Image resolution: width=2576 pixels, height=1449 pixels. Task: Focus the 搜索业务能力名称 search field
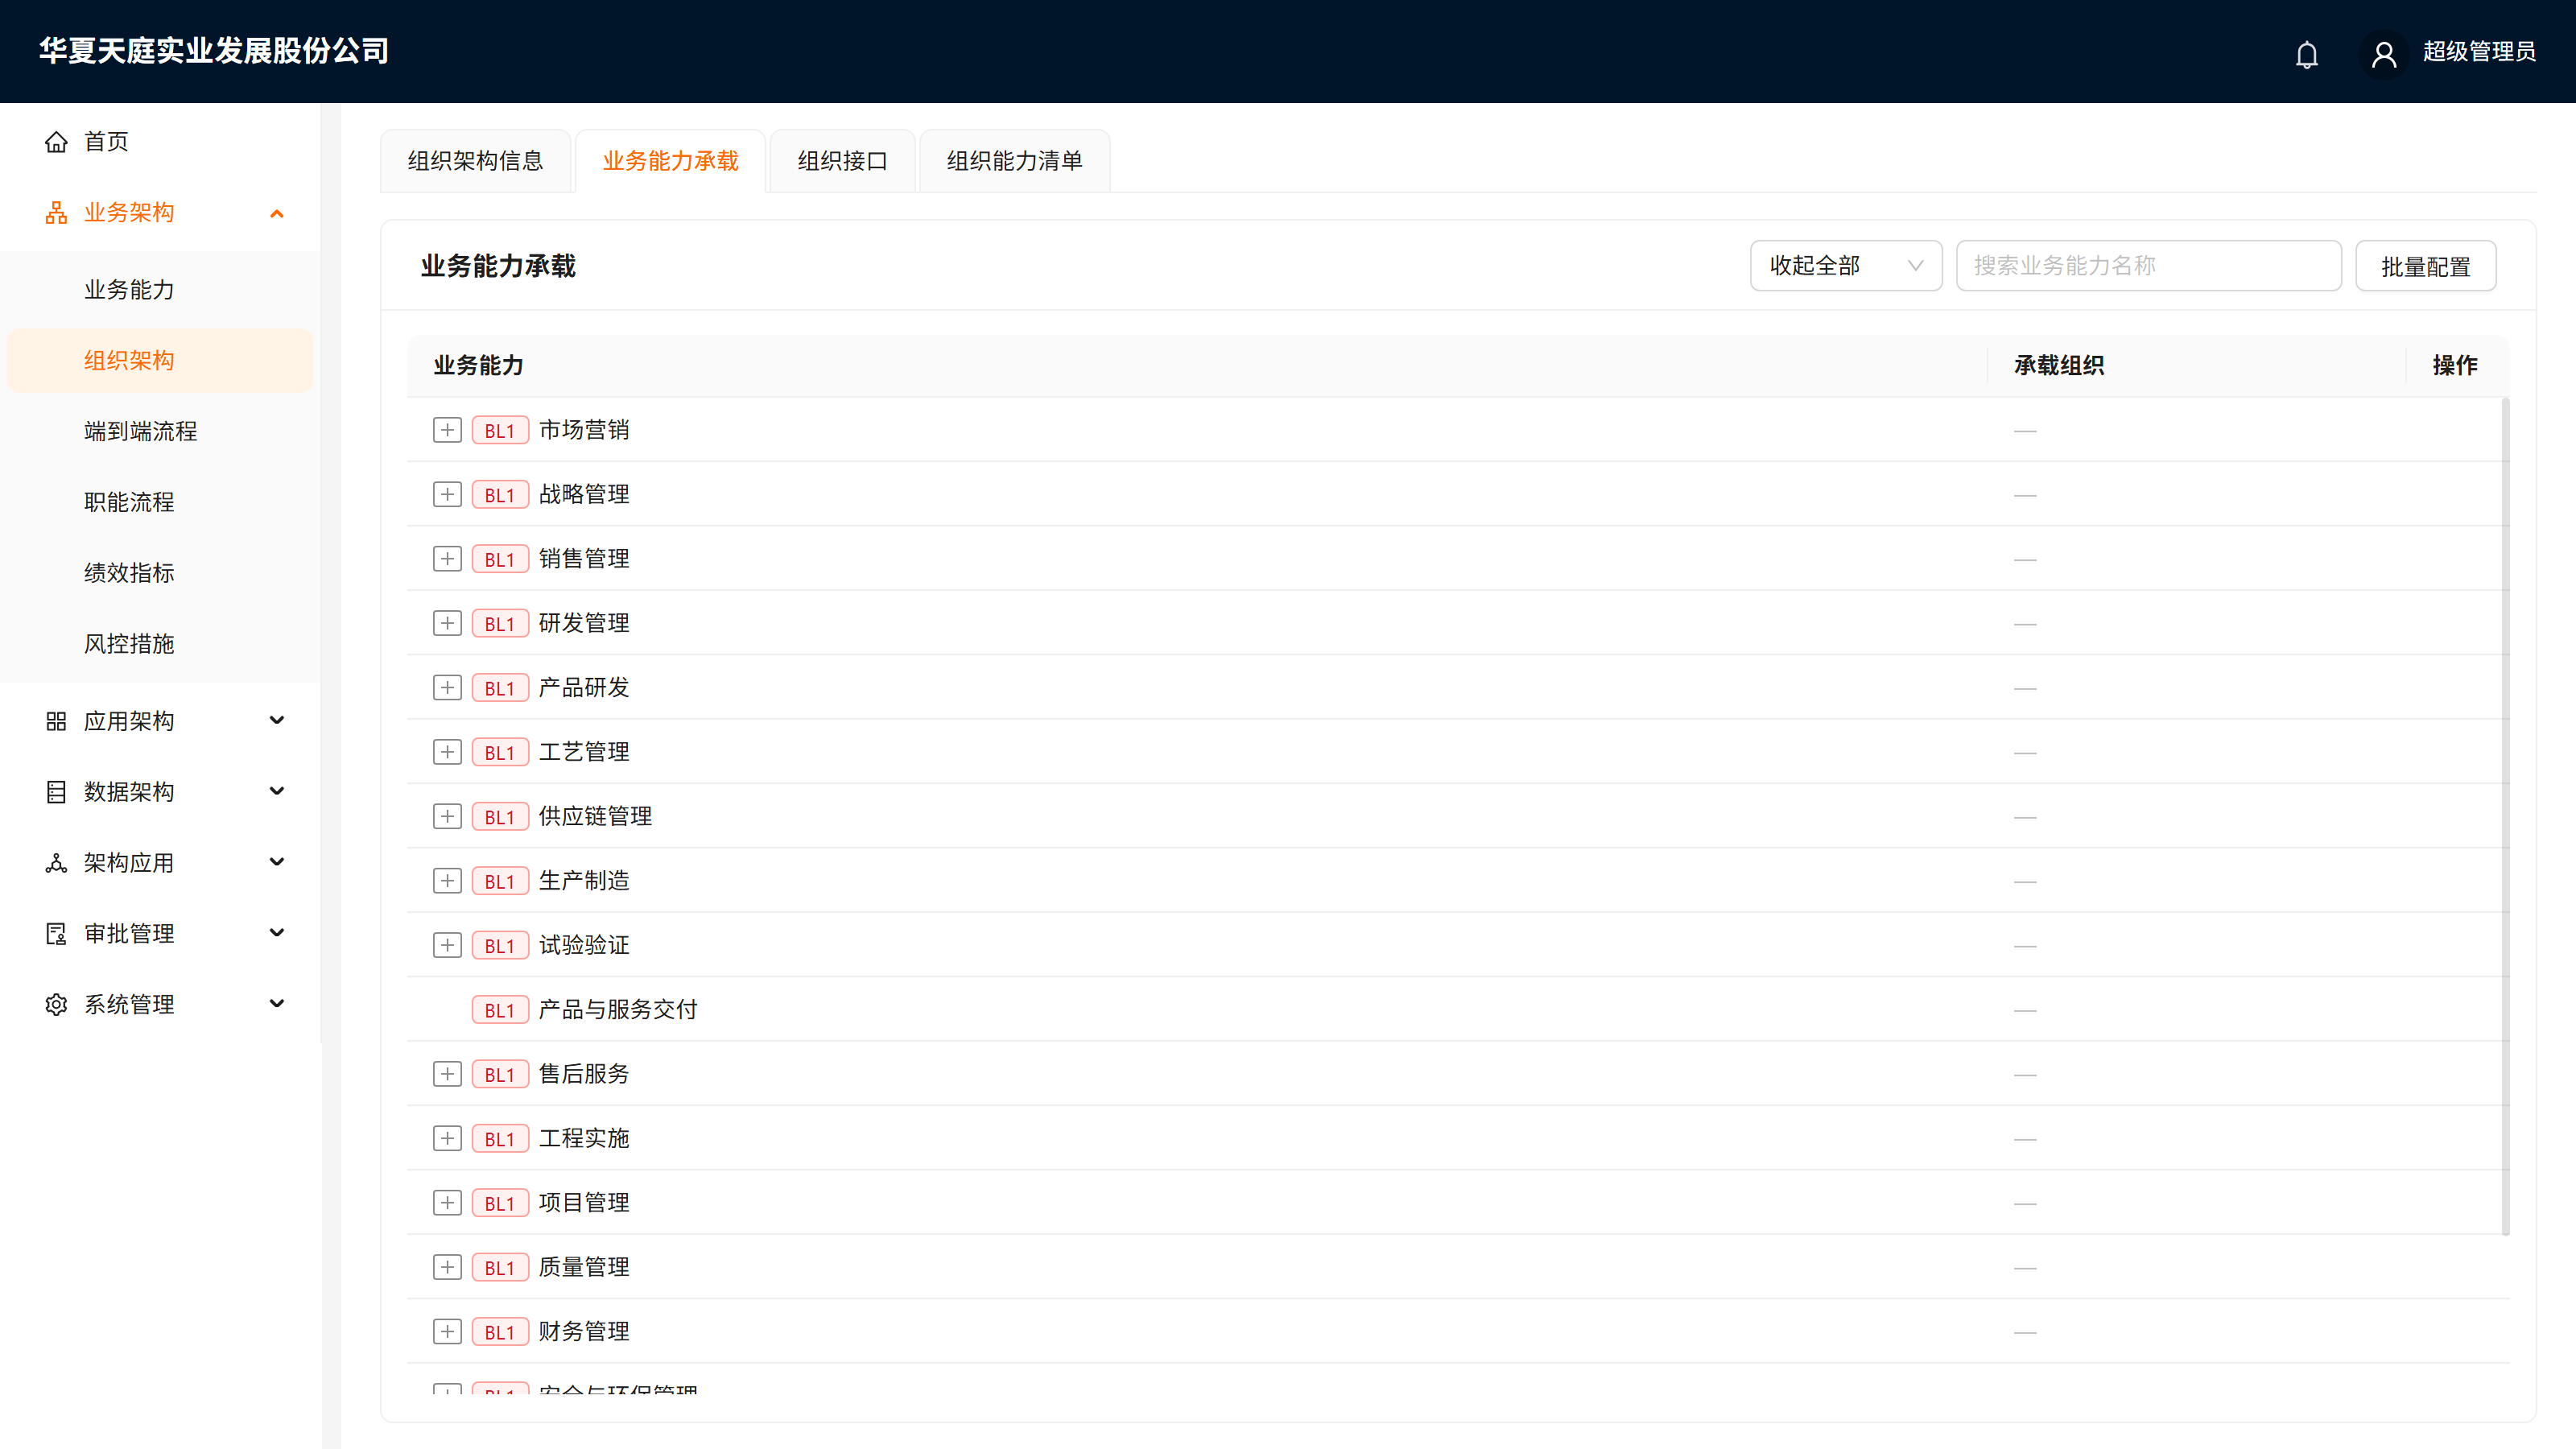2148,266
